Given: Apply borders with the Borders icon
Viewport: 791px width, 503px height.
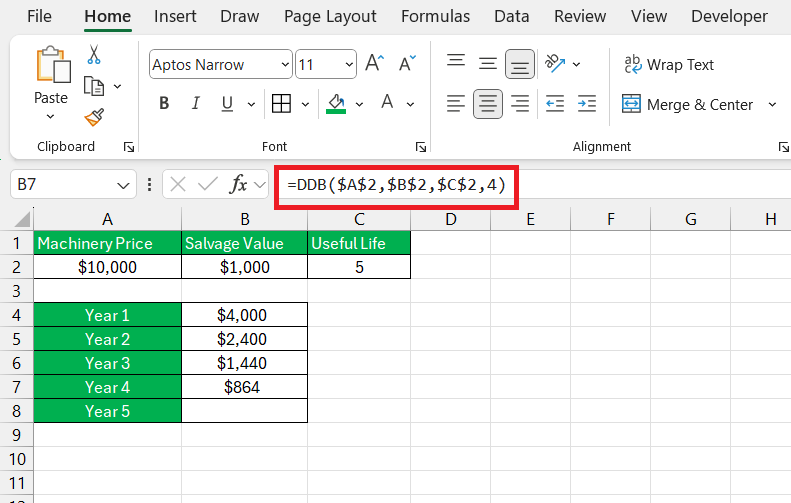Looking at the screenshot, I should 281,103.
